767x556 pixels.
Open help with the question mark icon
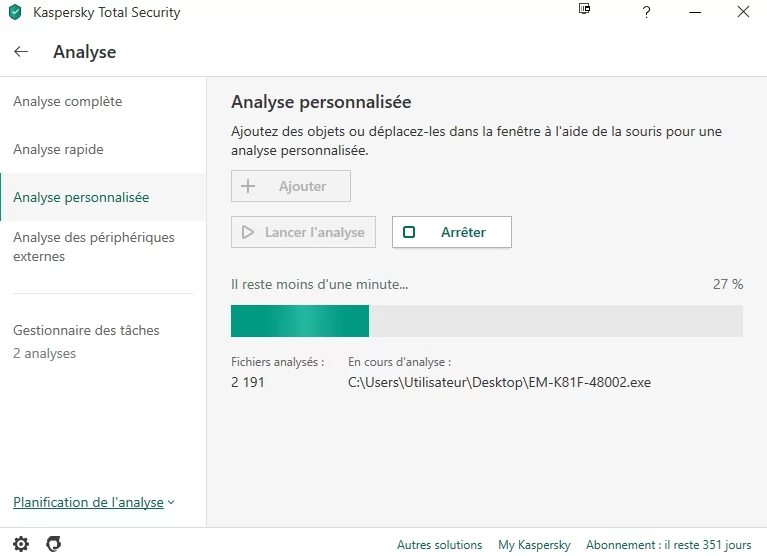[x=646, y=12]
